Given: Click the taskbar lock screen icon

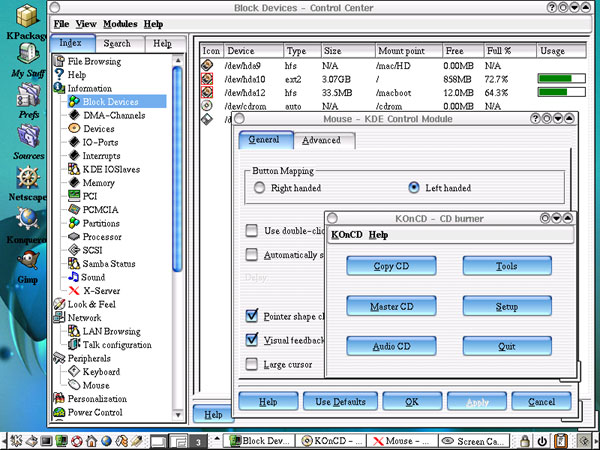Looking at the screenshot, I should pos(525,441).
